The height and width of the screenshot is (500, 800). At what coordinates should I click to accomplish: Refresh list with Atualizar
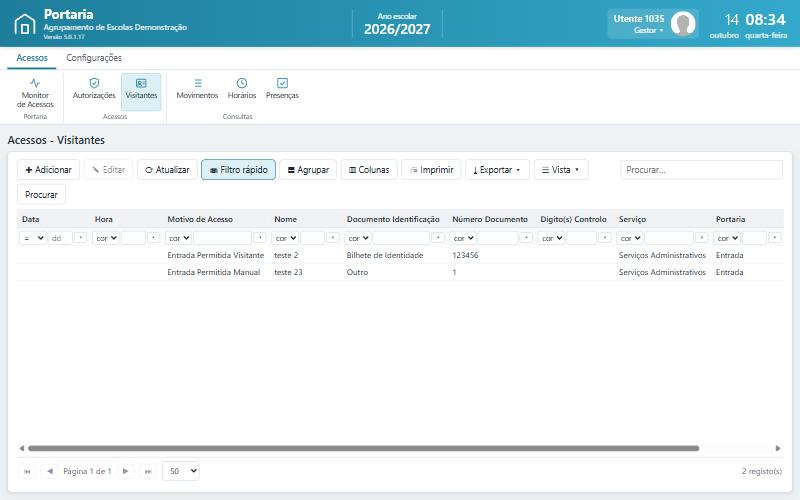(167, 170)
